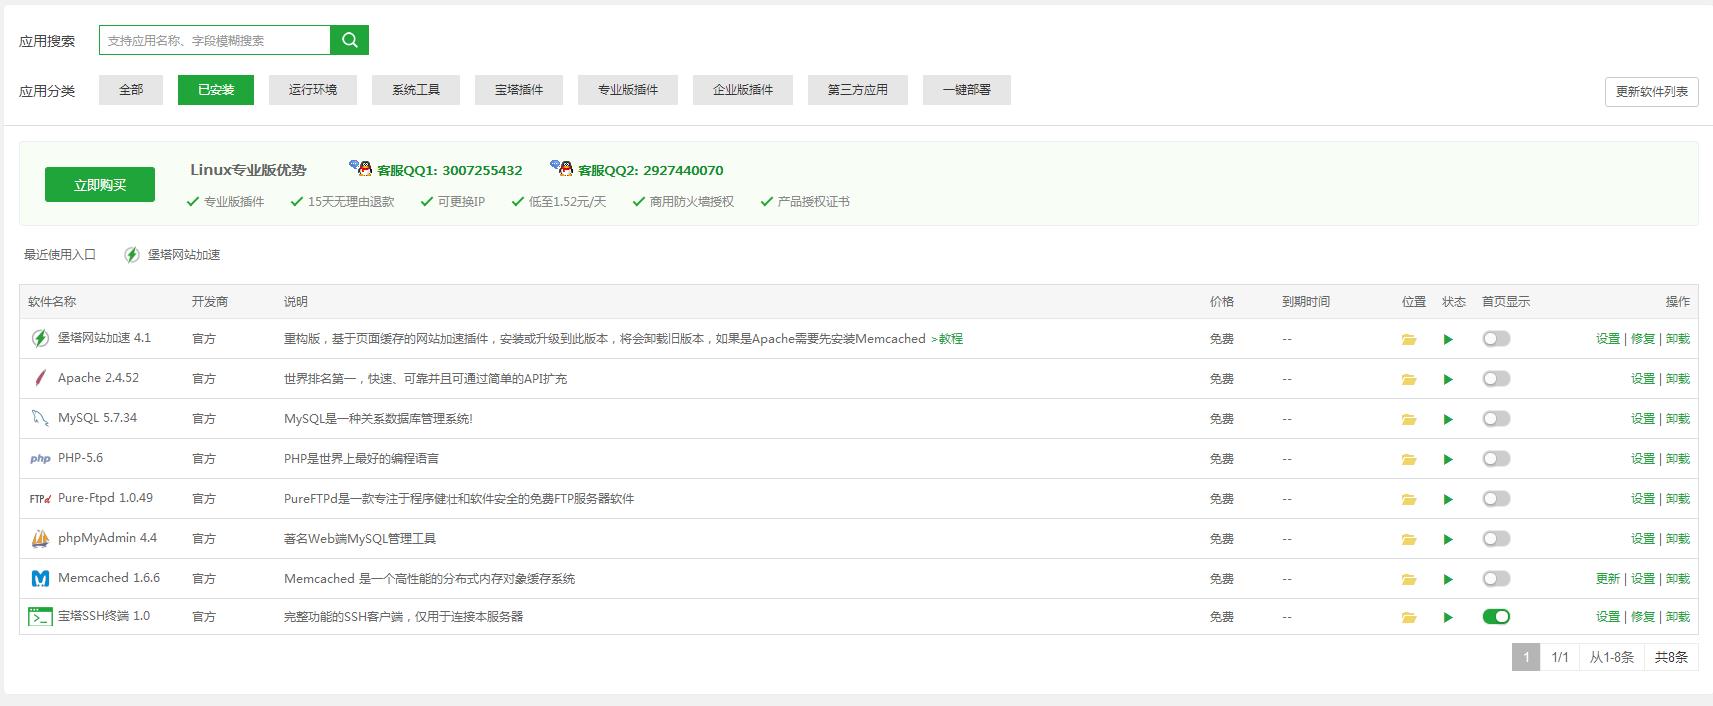This screenshot has width=1713, height=706.
Task: Click the Memcached 1.6.6 software name
Action: (x=109, y=578)
